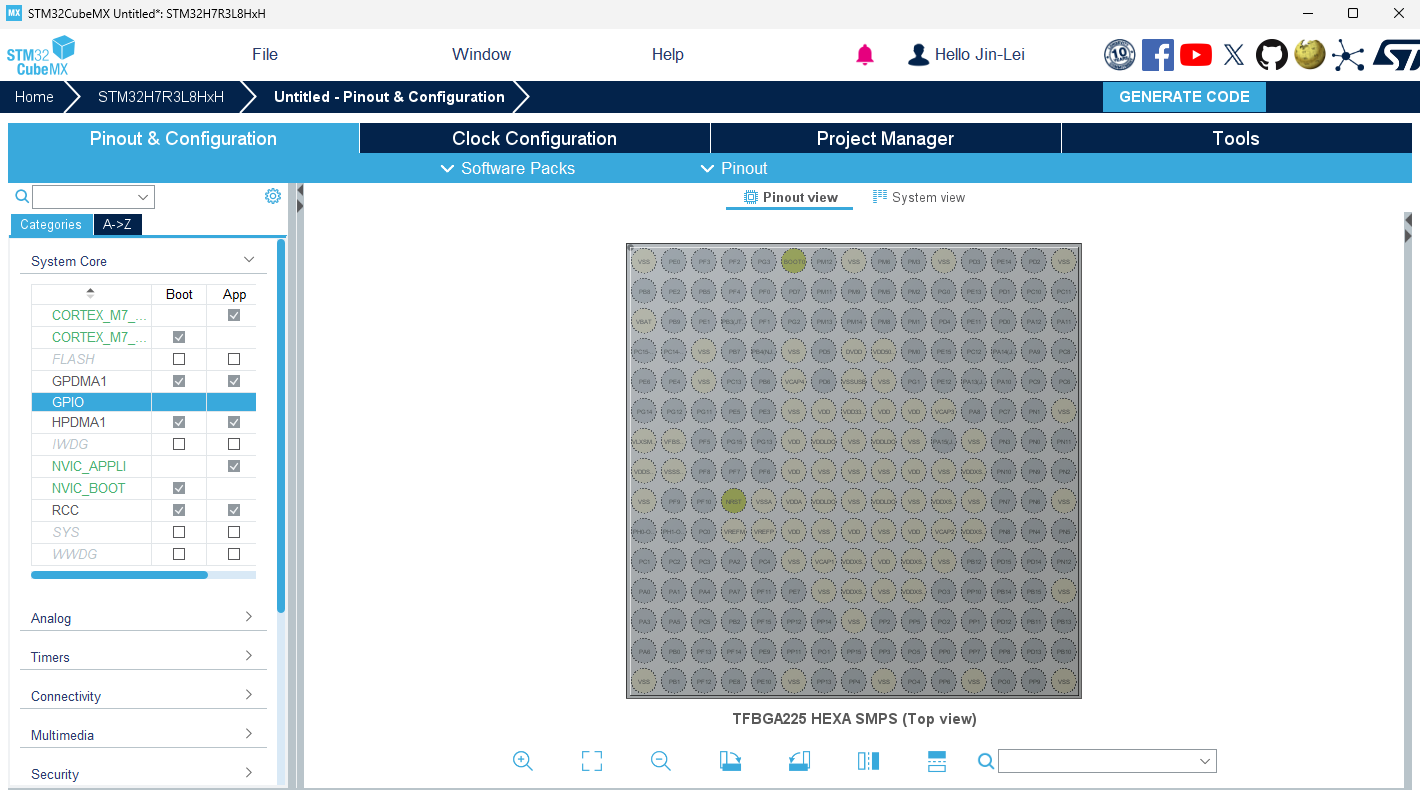Image resolution: width=1420 pixels, height=798 pixels.
Task: Select the highlighted NRST pin
Action: (733, 501)
